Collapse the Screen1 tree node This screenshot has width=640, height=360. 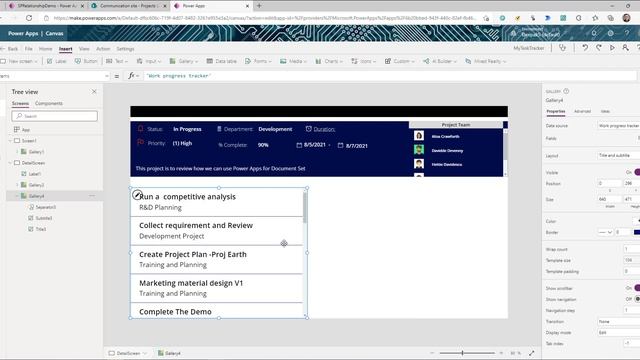11,140
